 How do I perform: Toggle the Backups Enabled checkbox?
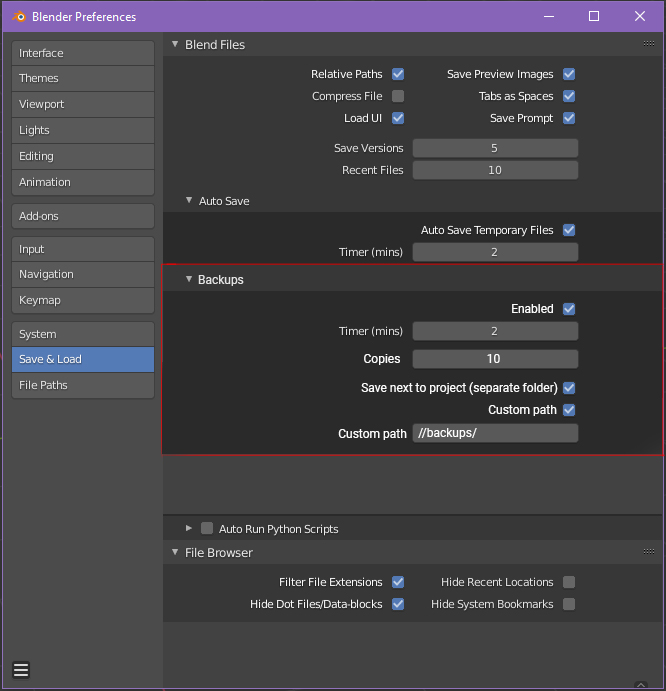[569, 309]
